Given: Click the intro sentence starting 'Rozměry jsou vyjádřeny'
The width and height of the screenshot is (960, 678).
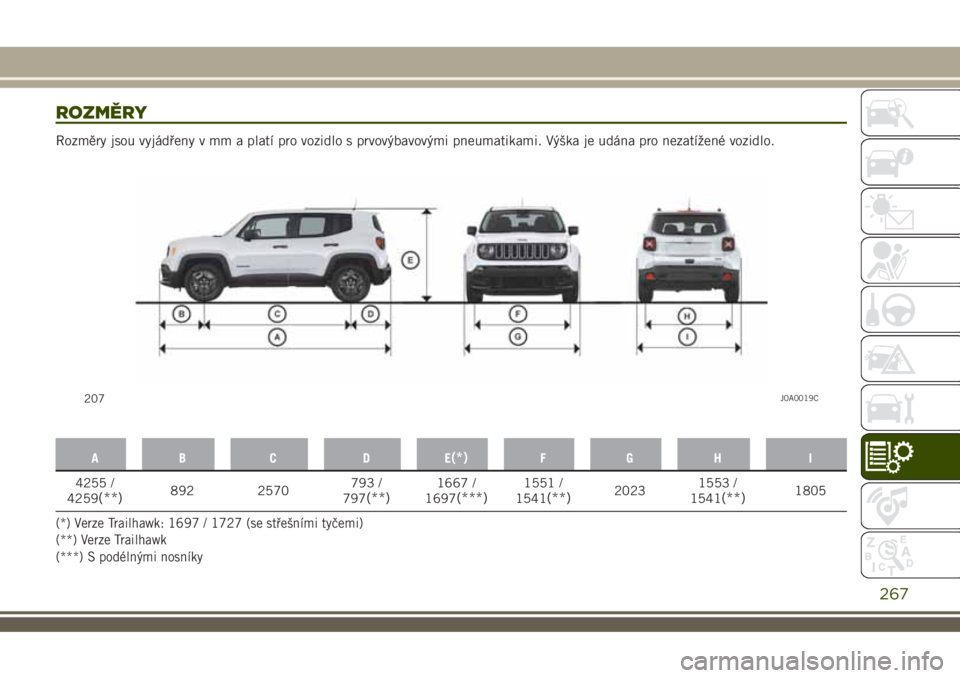Looking at the screenshot, I should (415, 141).
